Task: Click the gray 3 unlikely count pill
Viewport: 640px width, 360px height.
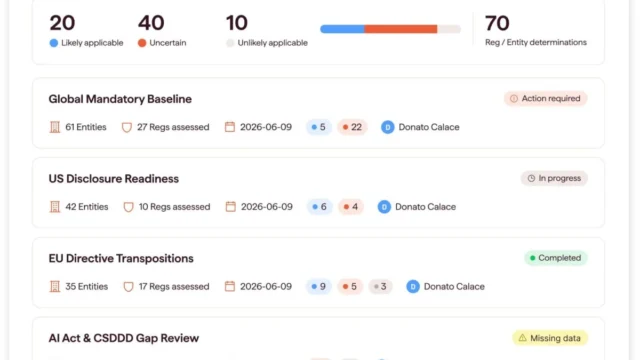Action: coord(380,287)
